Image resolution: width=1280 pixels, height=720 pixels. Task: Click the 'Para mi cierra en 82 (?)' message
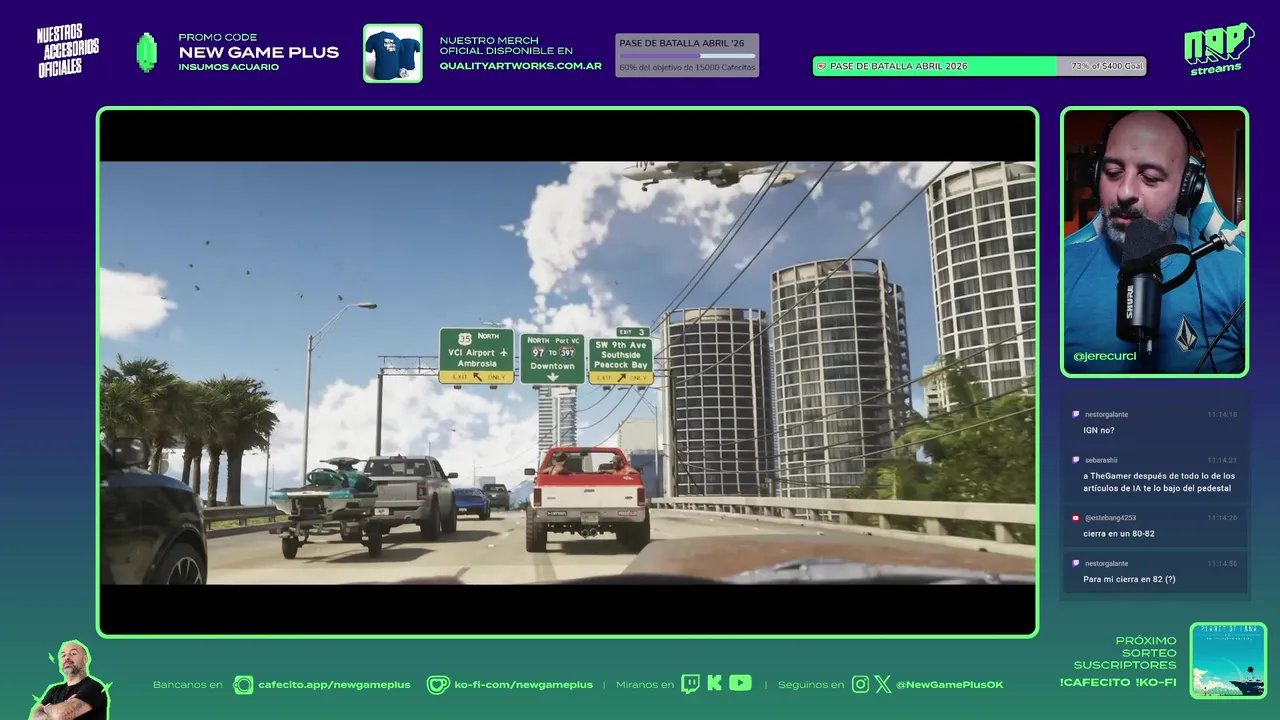(x=1129, y=579)
